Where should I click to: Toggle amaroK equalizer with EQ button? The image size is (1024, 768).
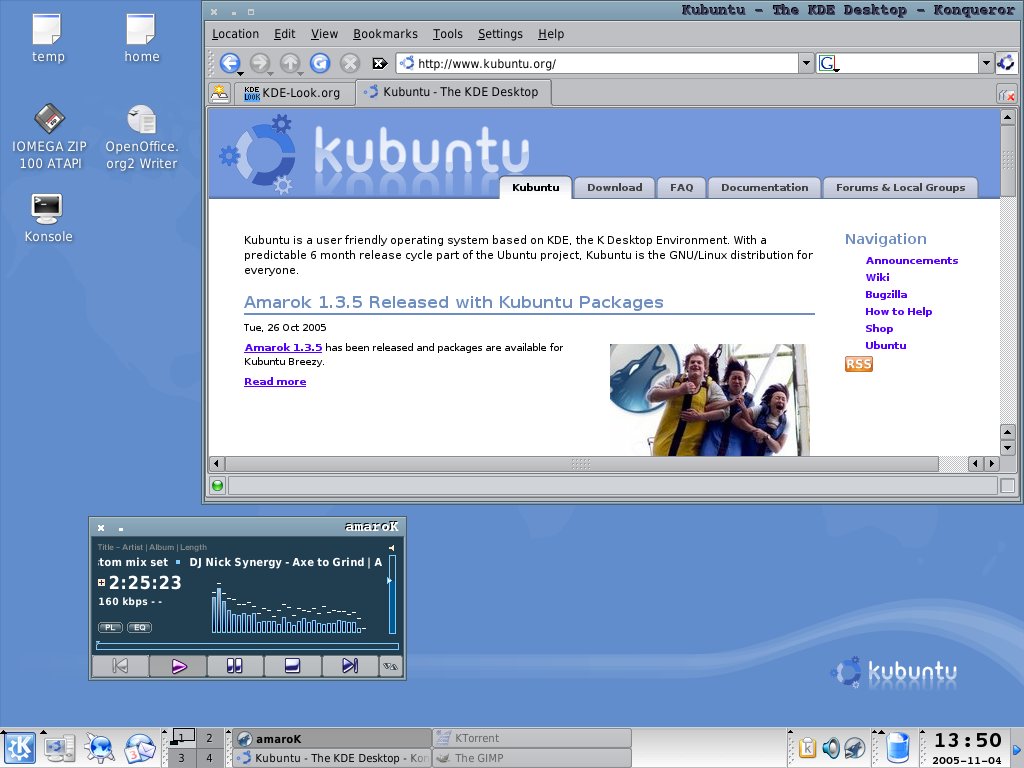pos(139,627)
